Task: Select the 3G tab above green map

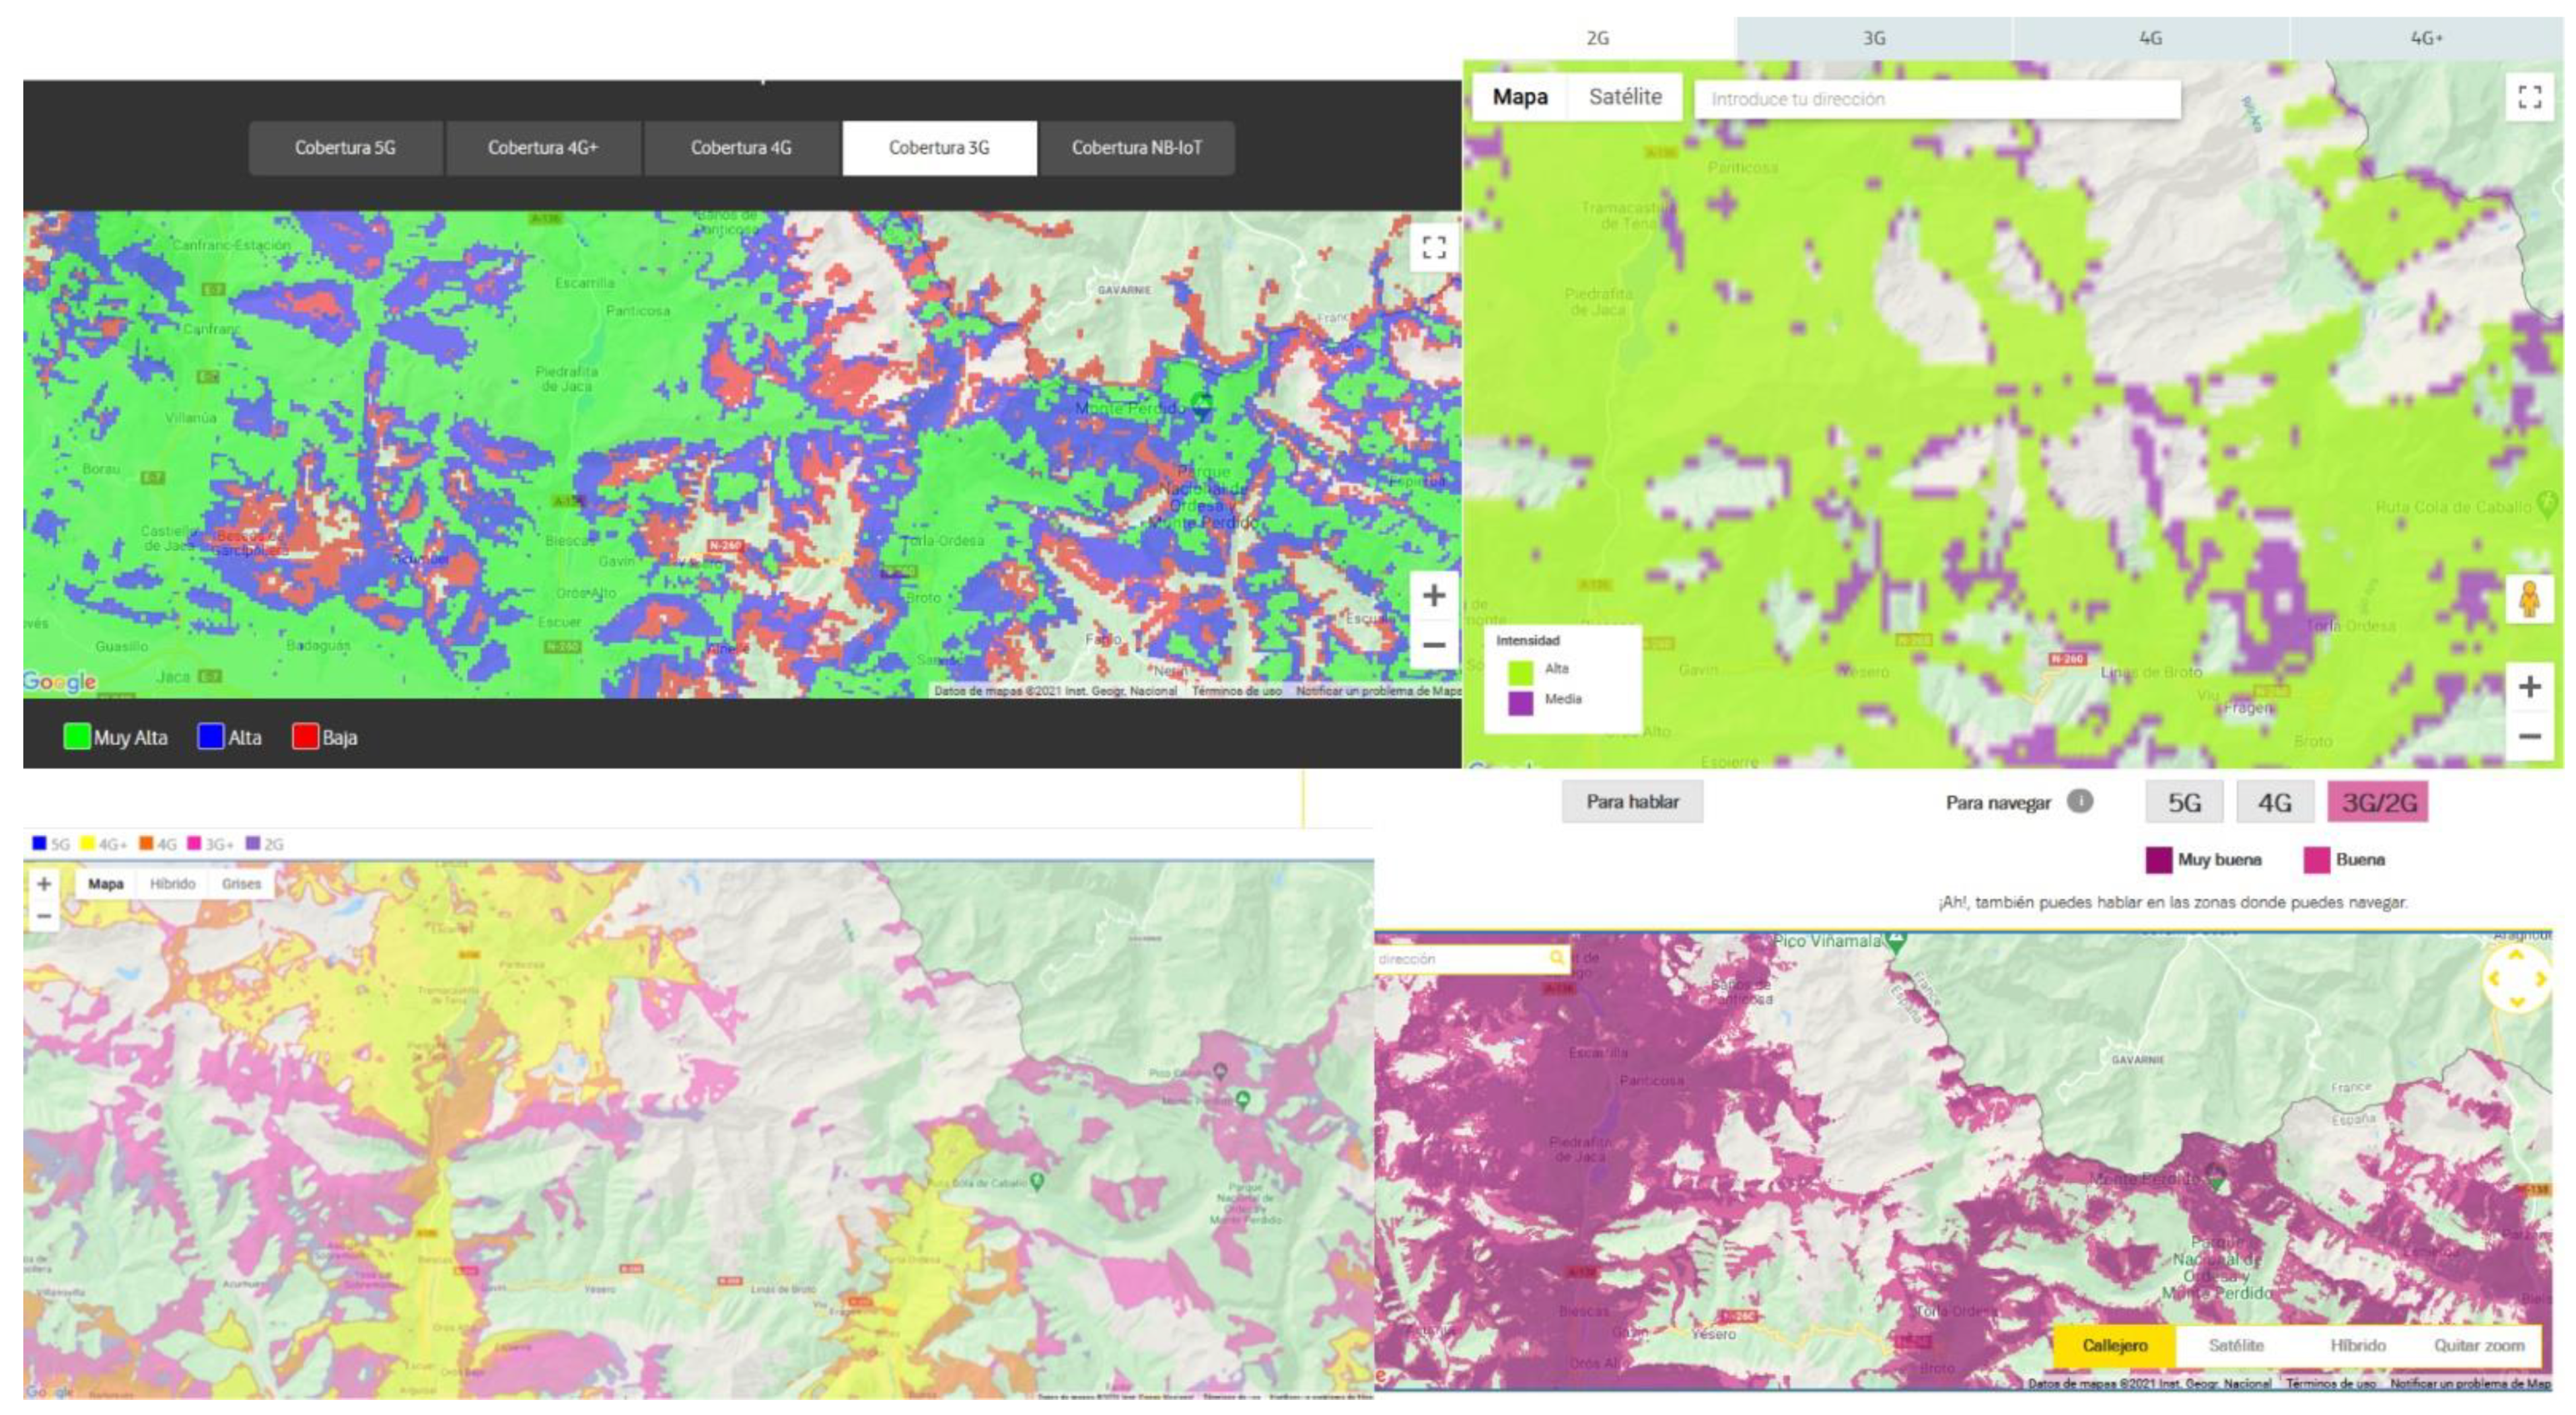Action: (1873, 38)
